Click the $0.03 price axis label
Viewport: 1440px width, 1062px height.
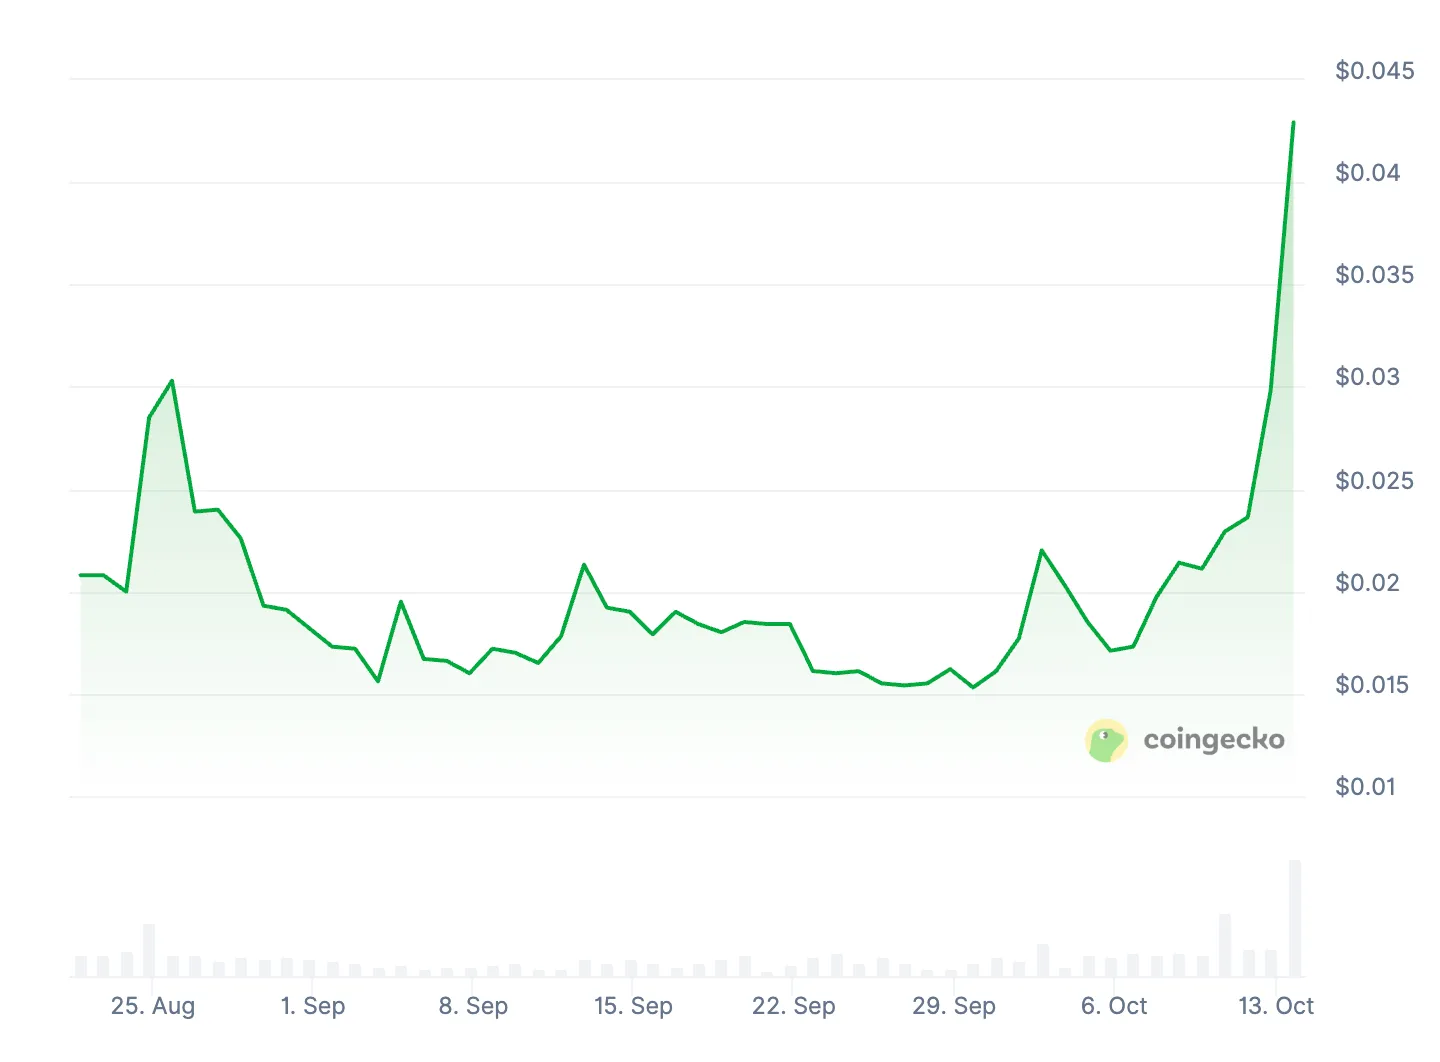[x=1367, y=377]
